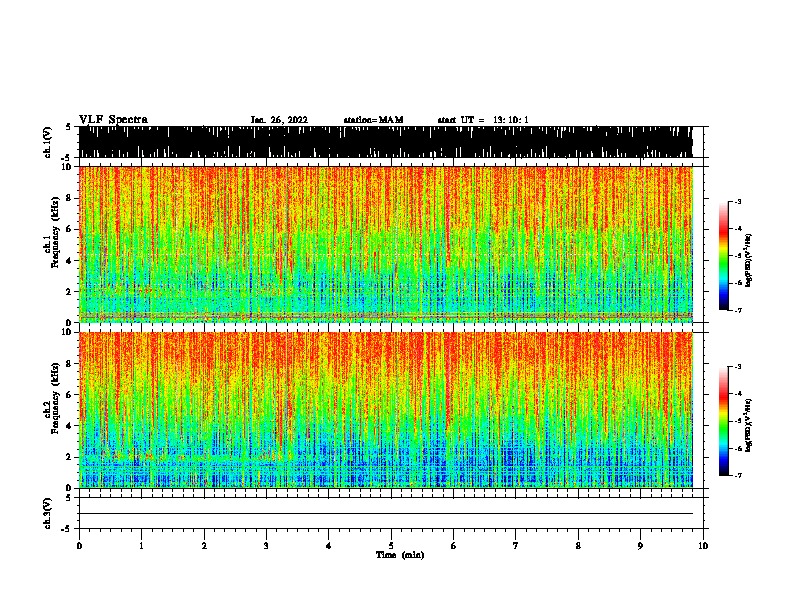
Task: Click the log(PSD) label beside ch.1 color scale
Action: [x=749, y=260]
